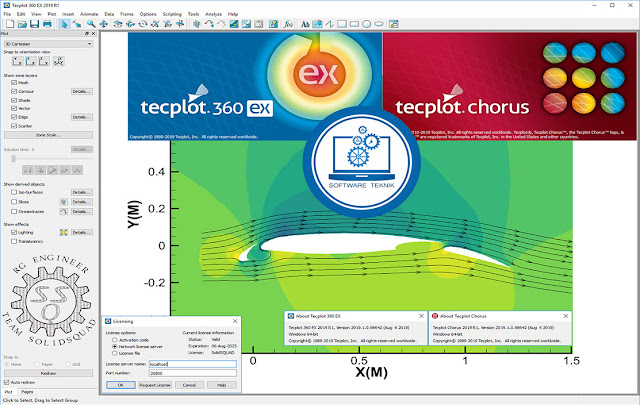Close the About Tecplot Chorus dialog
The image size is (640, 405).
pyautogui.click(x=565, y=316)
